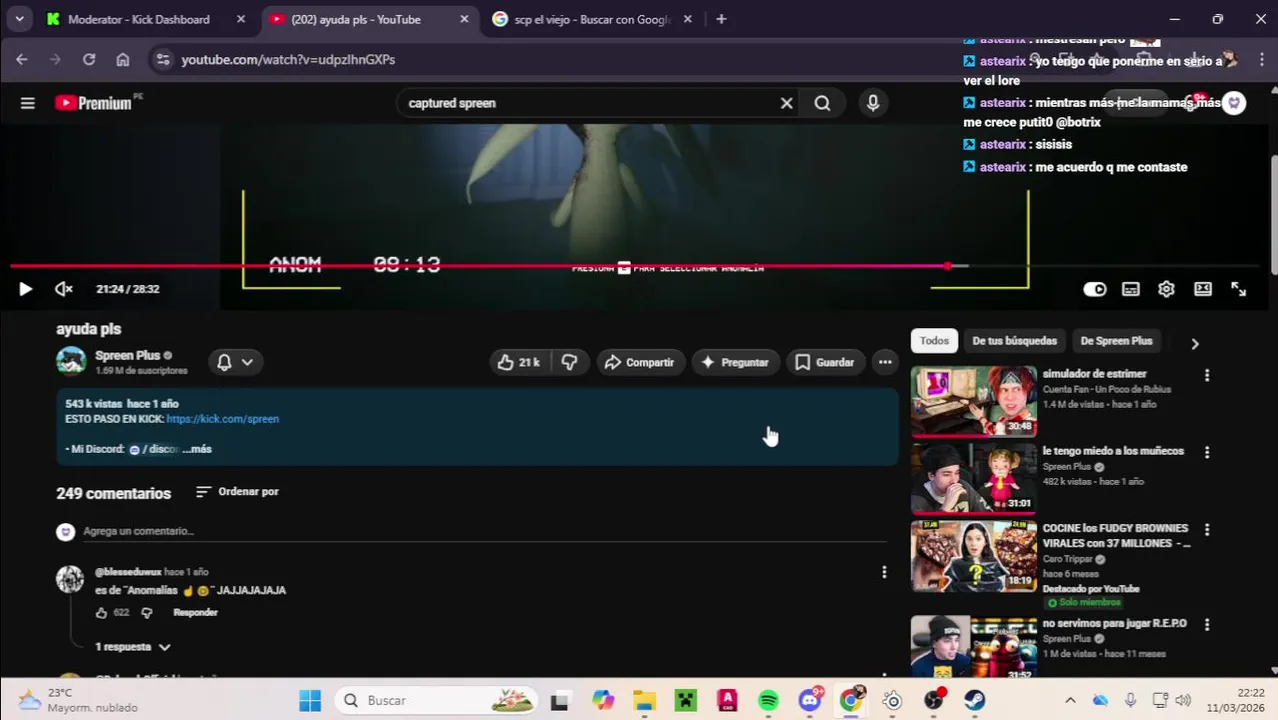The width and height of the screenshot is (1278, 720).
Task: Open the COCINE los FUDGY BROWNIES thumbnail
Action: coord(973,556)
